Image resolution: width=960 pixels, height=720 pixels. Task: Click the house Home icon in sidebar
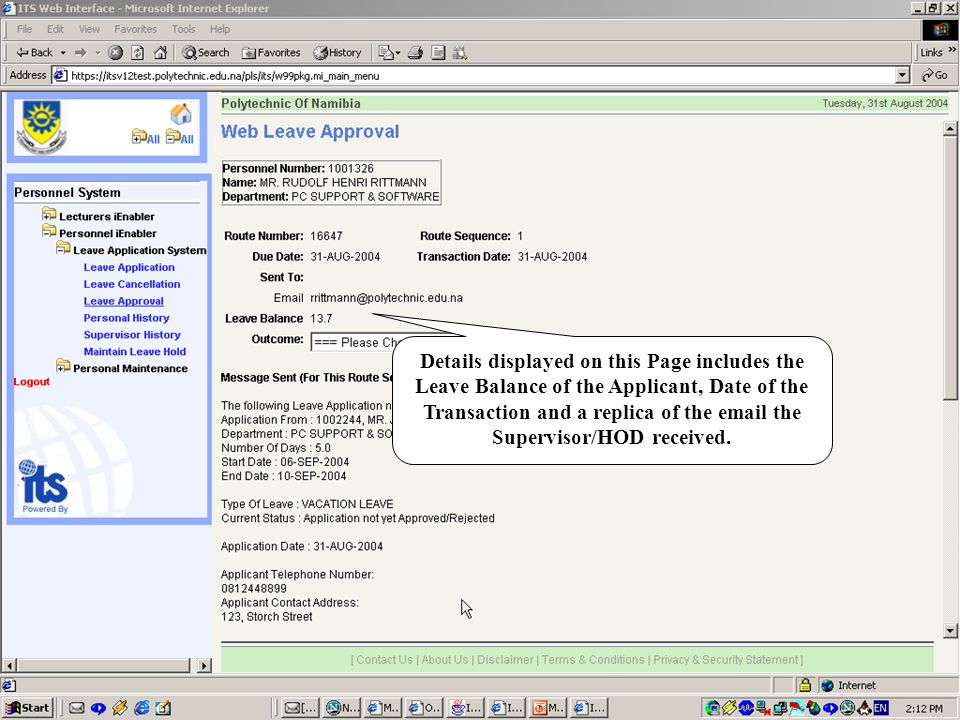[181, 114]
